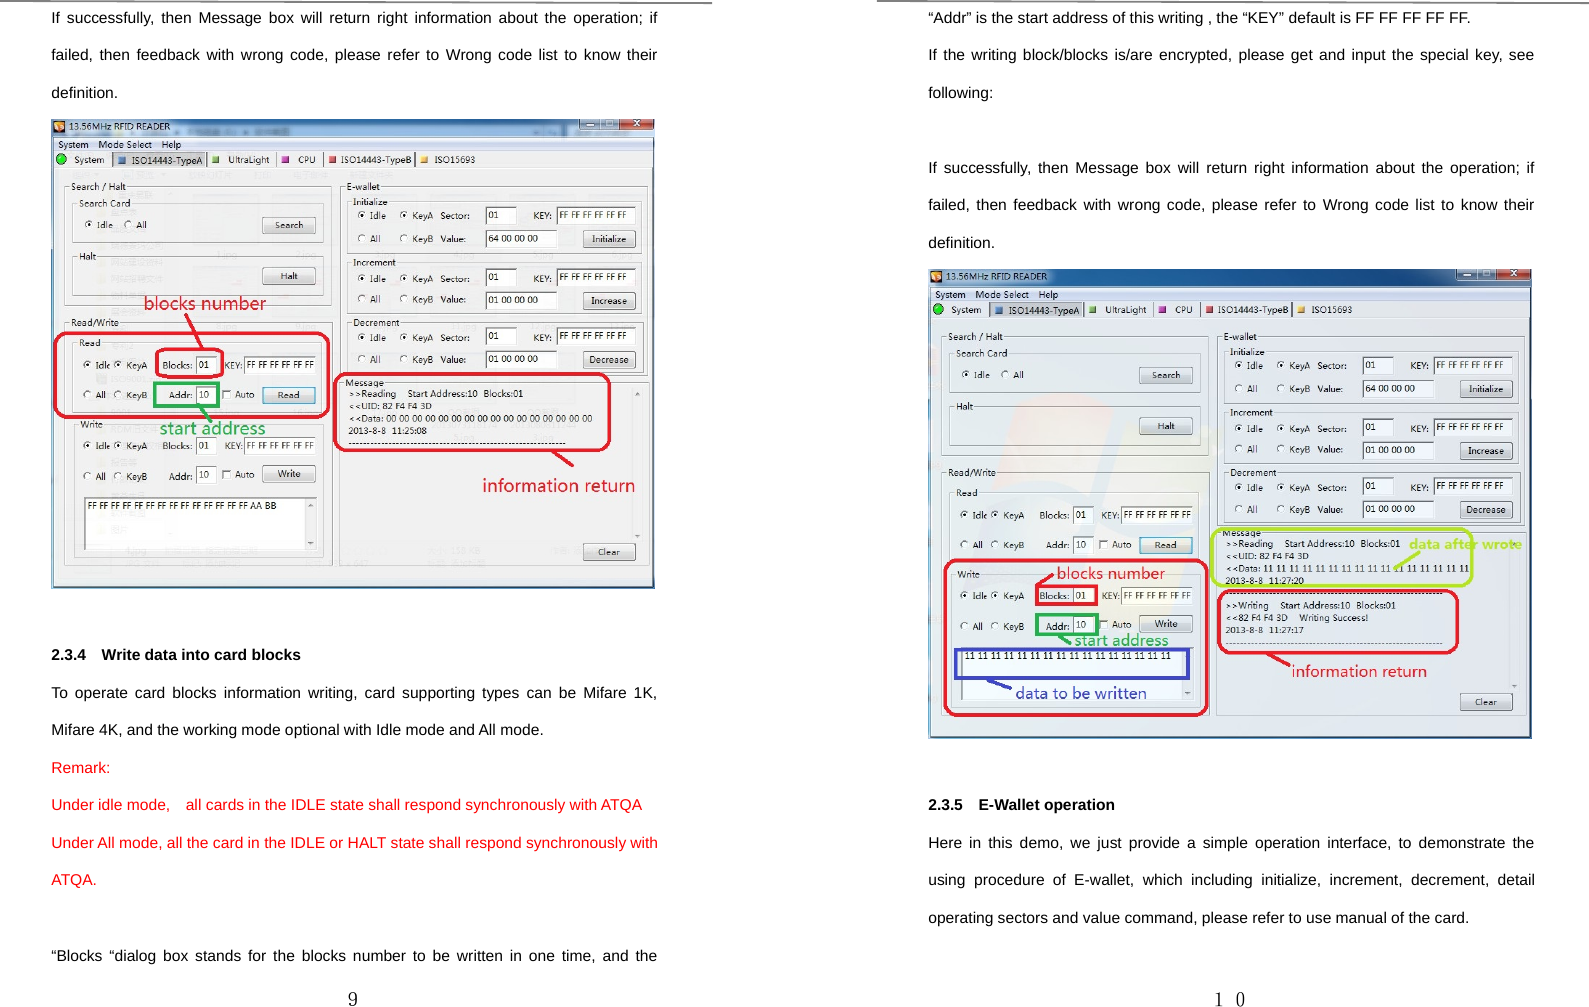
Task: Click Clear button in page 10 screenshot
Action: [x=1486, y=702]
